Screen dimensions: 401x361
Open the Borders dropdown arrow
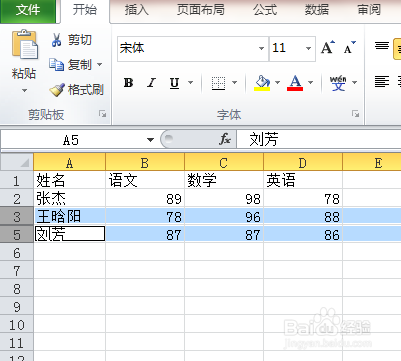coord(235,82)
